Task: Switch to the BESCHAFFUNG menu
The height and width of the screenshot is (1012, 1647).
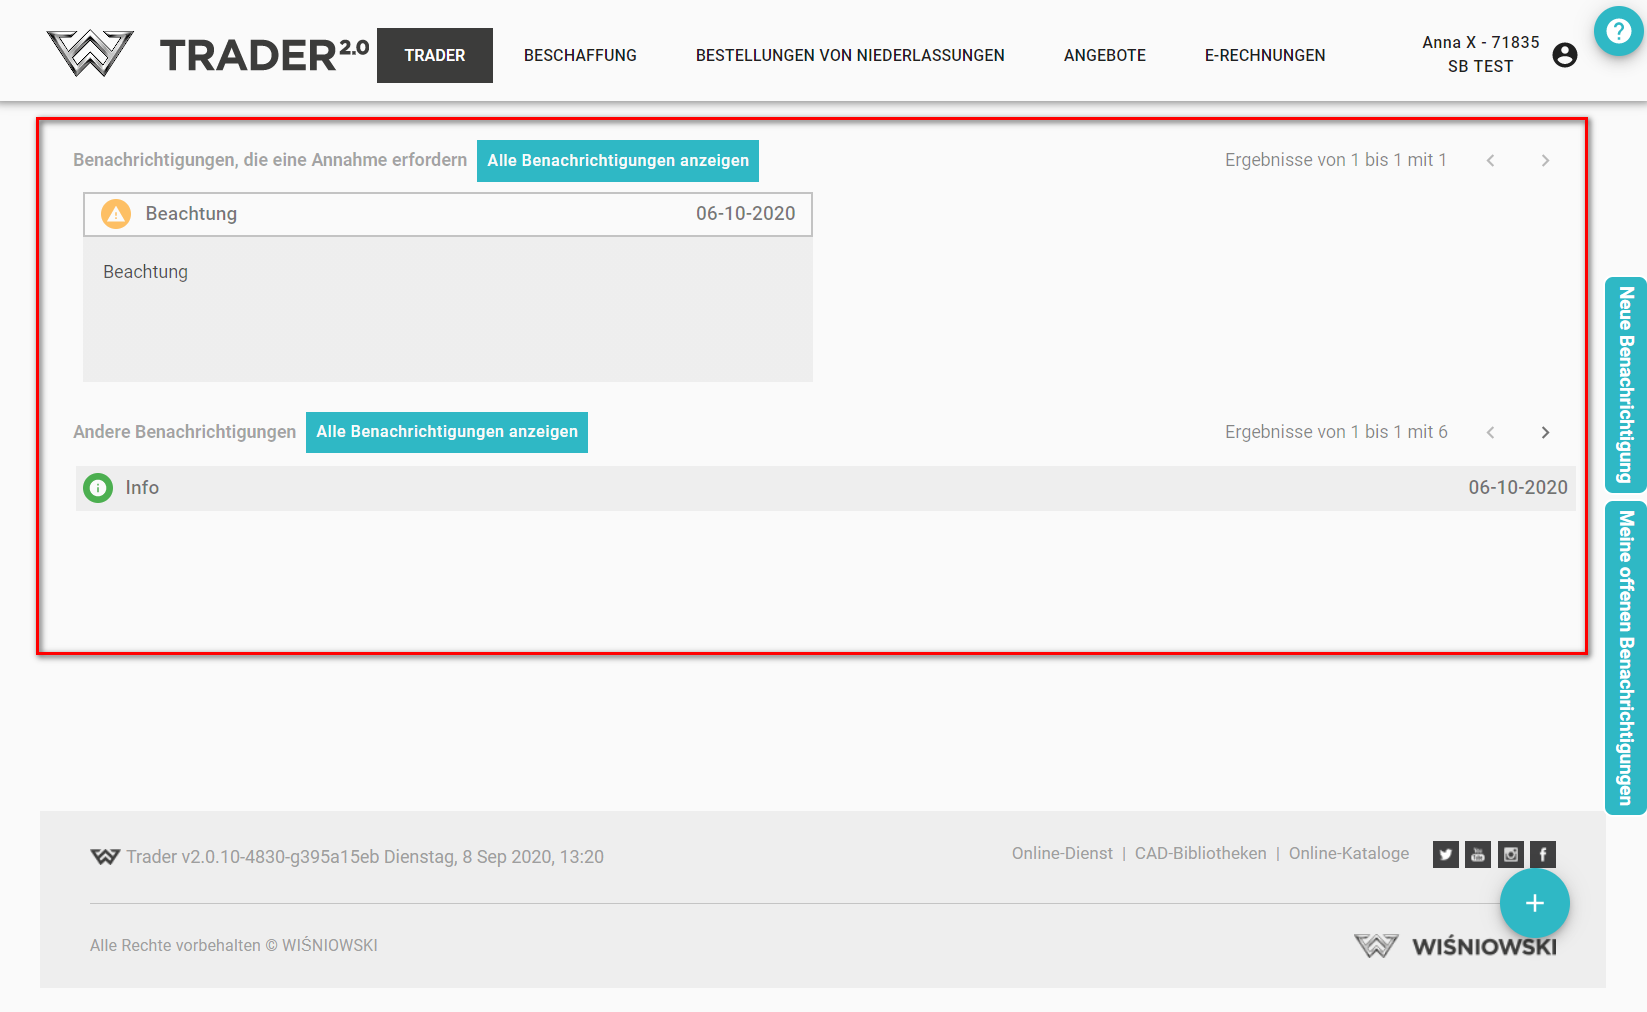Action: click(x=580, y=55)
